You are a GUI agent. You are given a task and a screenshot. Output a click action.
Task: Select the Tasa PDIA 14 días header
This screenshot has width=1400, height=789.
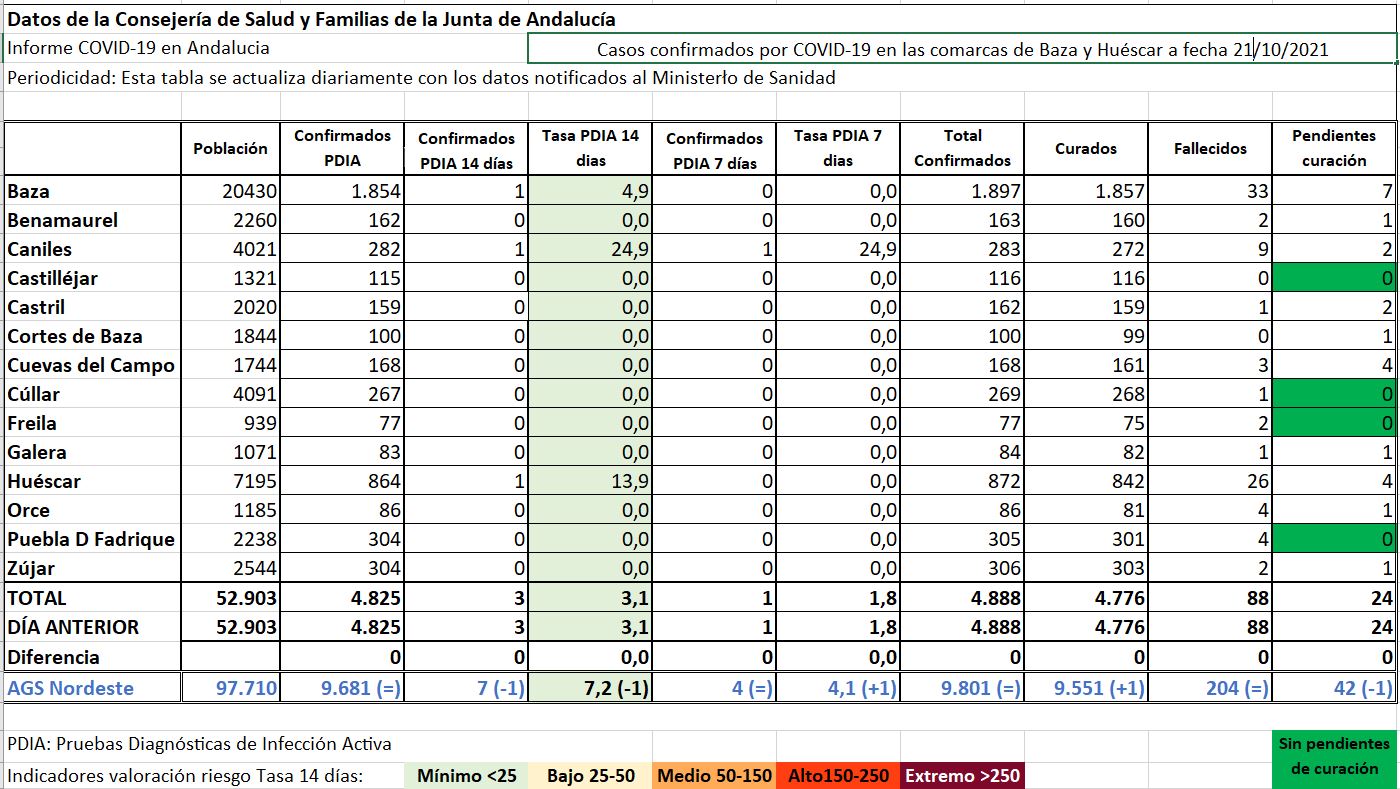[x=589, y=148]
